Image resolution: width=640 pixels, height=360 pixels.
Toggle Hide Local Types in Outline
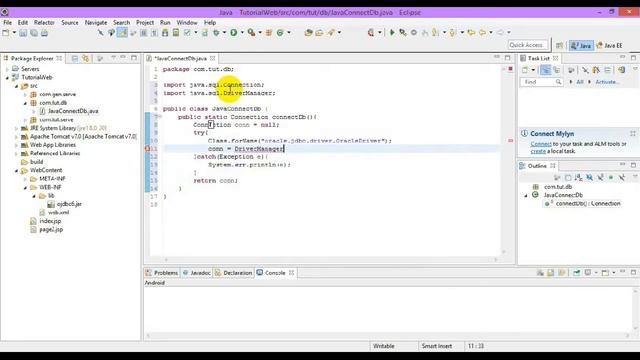(622, 178)
